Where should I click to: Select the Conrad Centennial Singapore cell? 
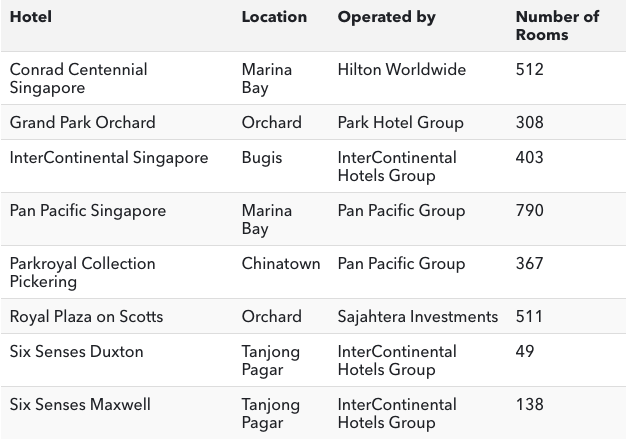coord(78,78)
